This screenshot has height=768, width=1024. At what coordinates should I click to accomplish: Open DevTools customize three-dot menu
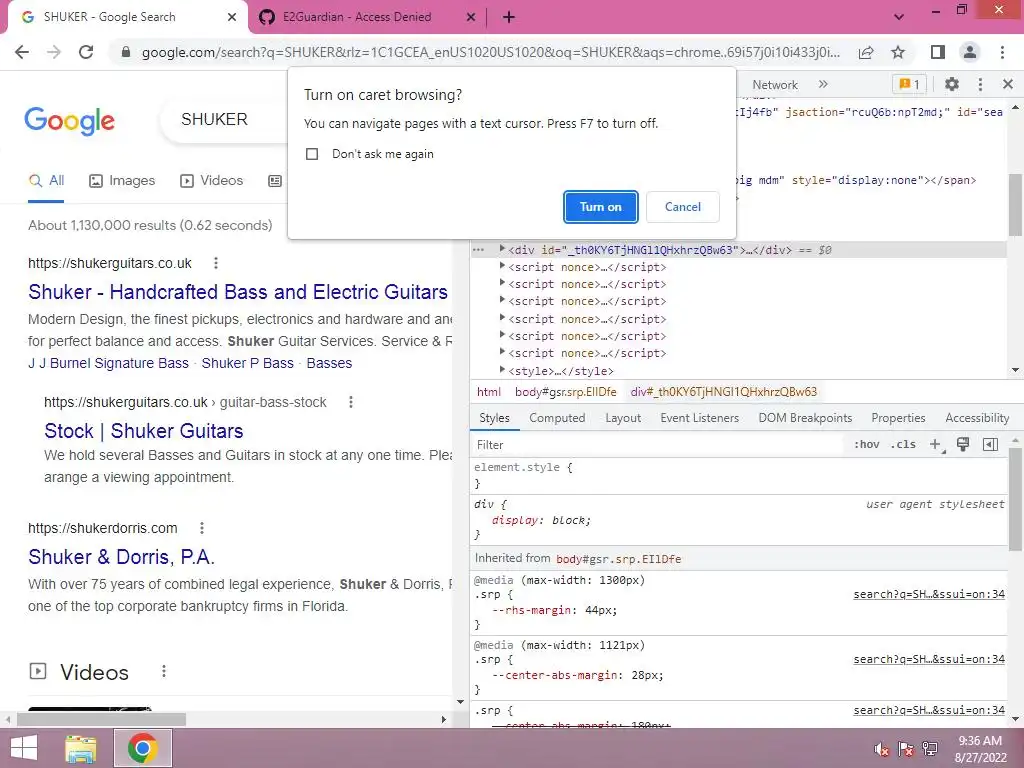(980, 84)
